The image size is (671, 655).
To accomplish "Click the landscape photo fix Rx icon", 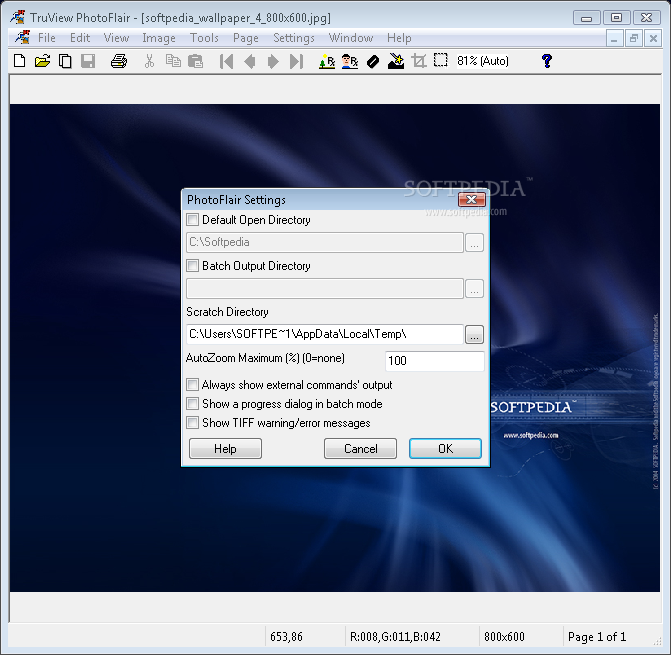I will click(x=327, y=61).
